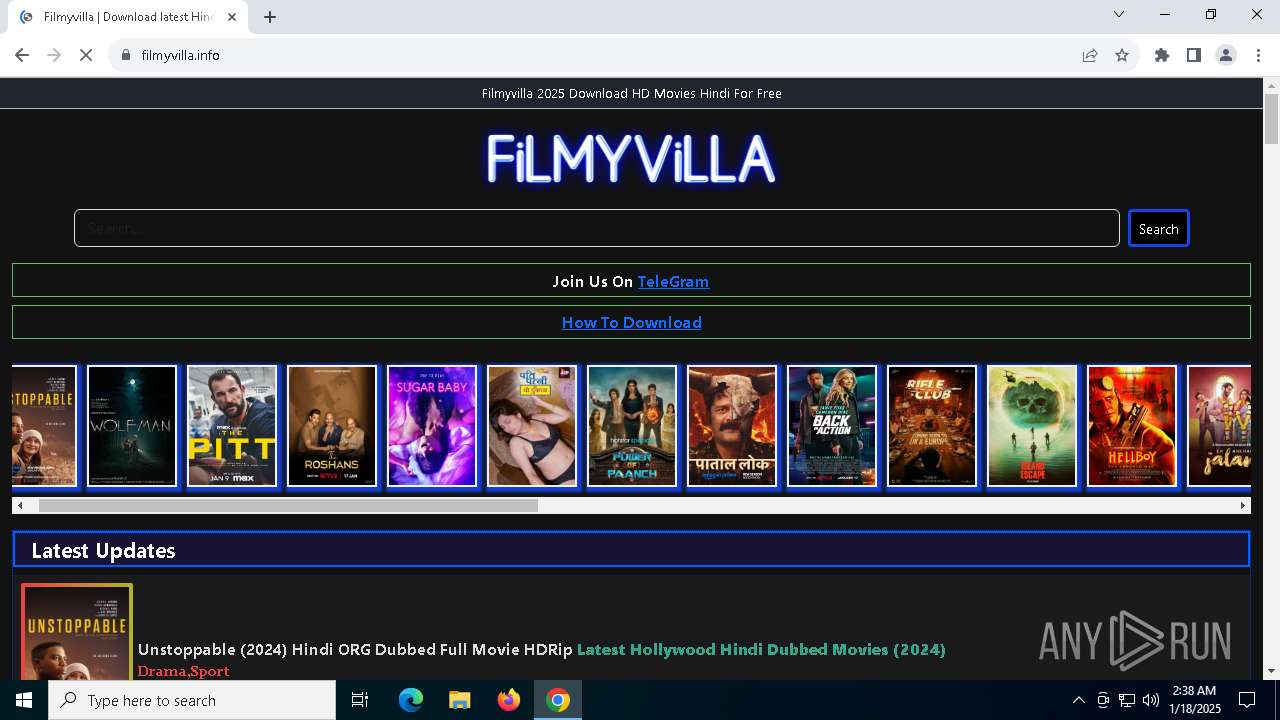The width and height of the screenshot is (1280, 720).
Task: Stop loading the page
Action: tap(86, 55)
